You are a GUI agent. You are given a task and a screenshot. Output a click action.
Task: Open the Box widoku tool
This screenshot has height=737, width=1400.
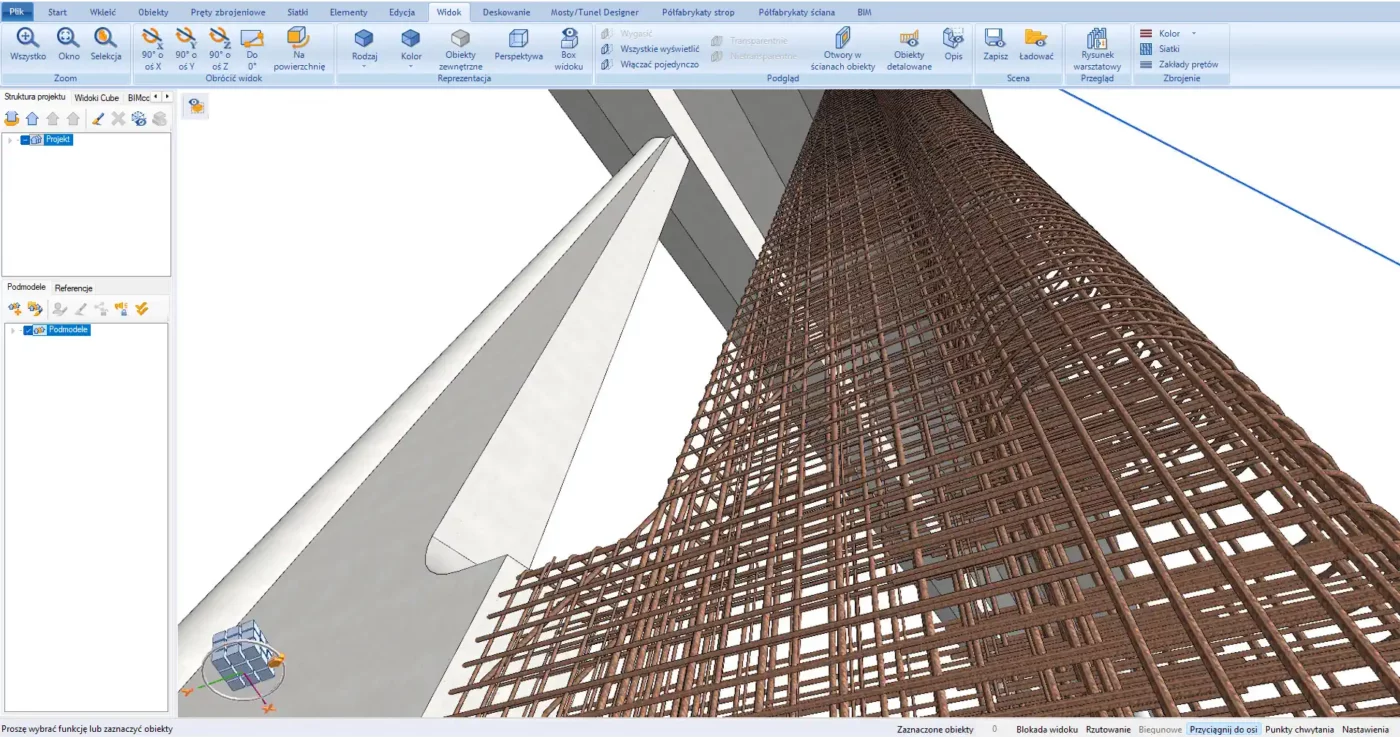click(568, 47)
